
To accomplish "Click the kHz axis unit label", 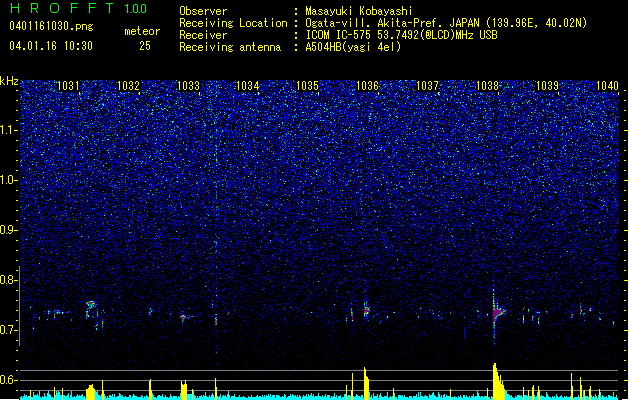I will coord(9,81).
